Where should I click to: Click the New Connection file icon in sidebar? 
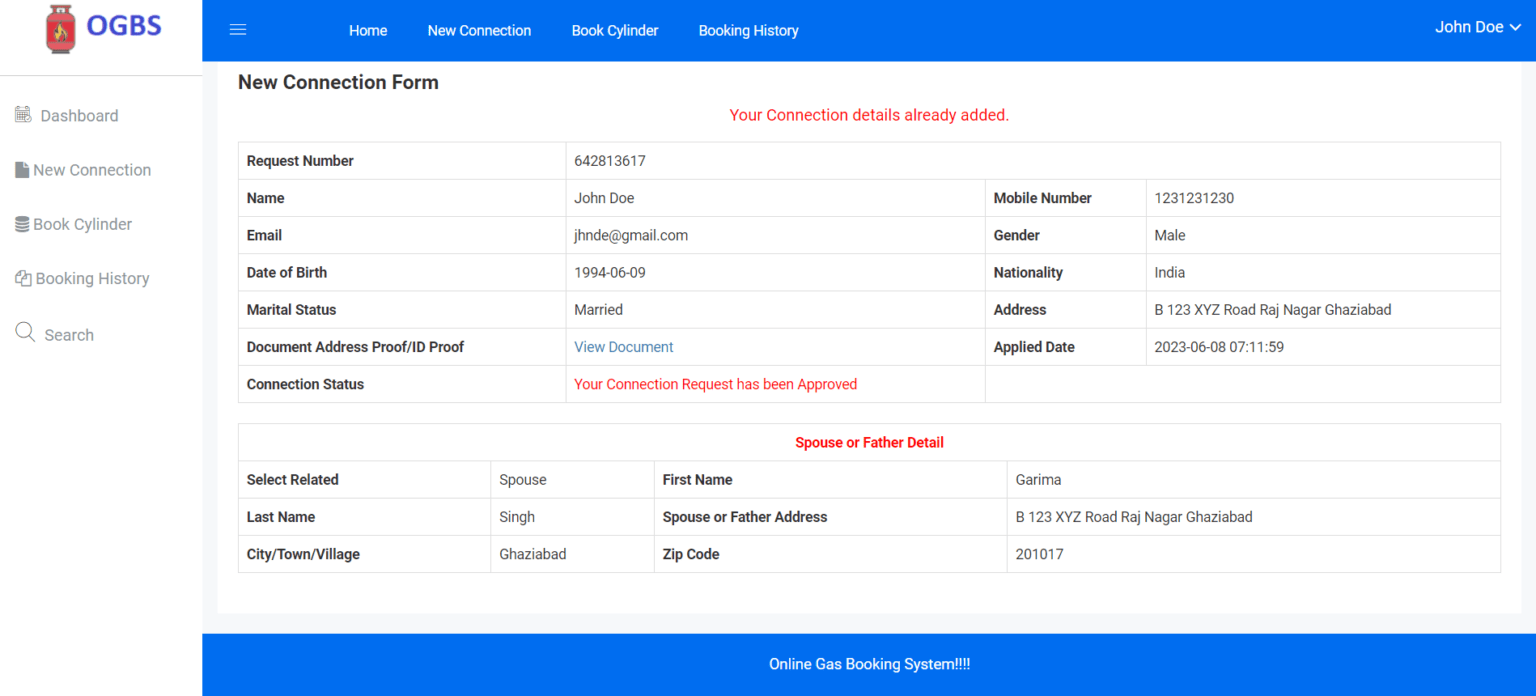point(22,170)
